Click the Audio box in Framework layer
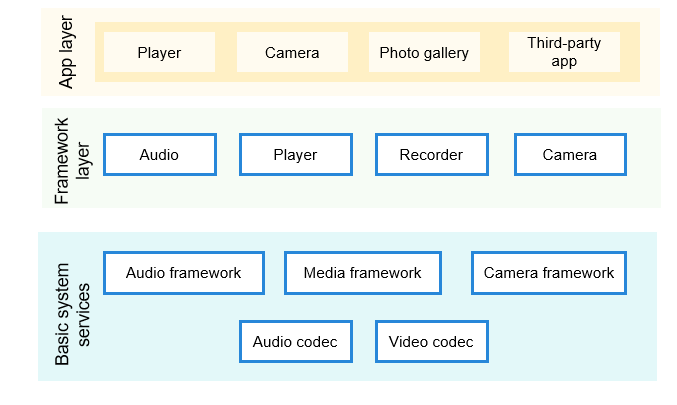Image resolution: width=677 pixels, height=405 pixels. click(159, 155)
